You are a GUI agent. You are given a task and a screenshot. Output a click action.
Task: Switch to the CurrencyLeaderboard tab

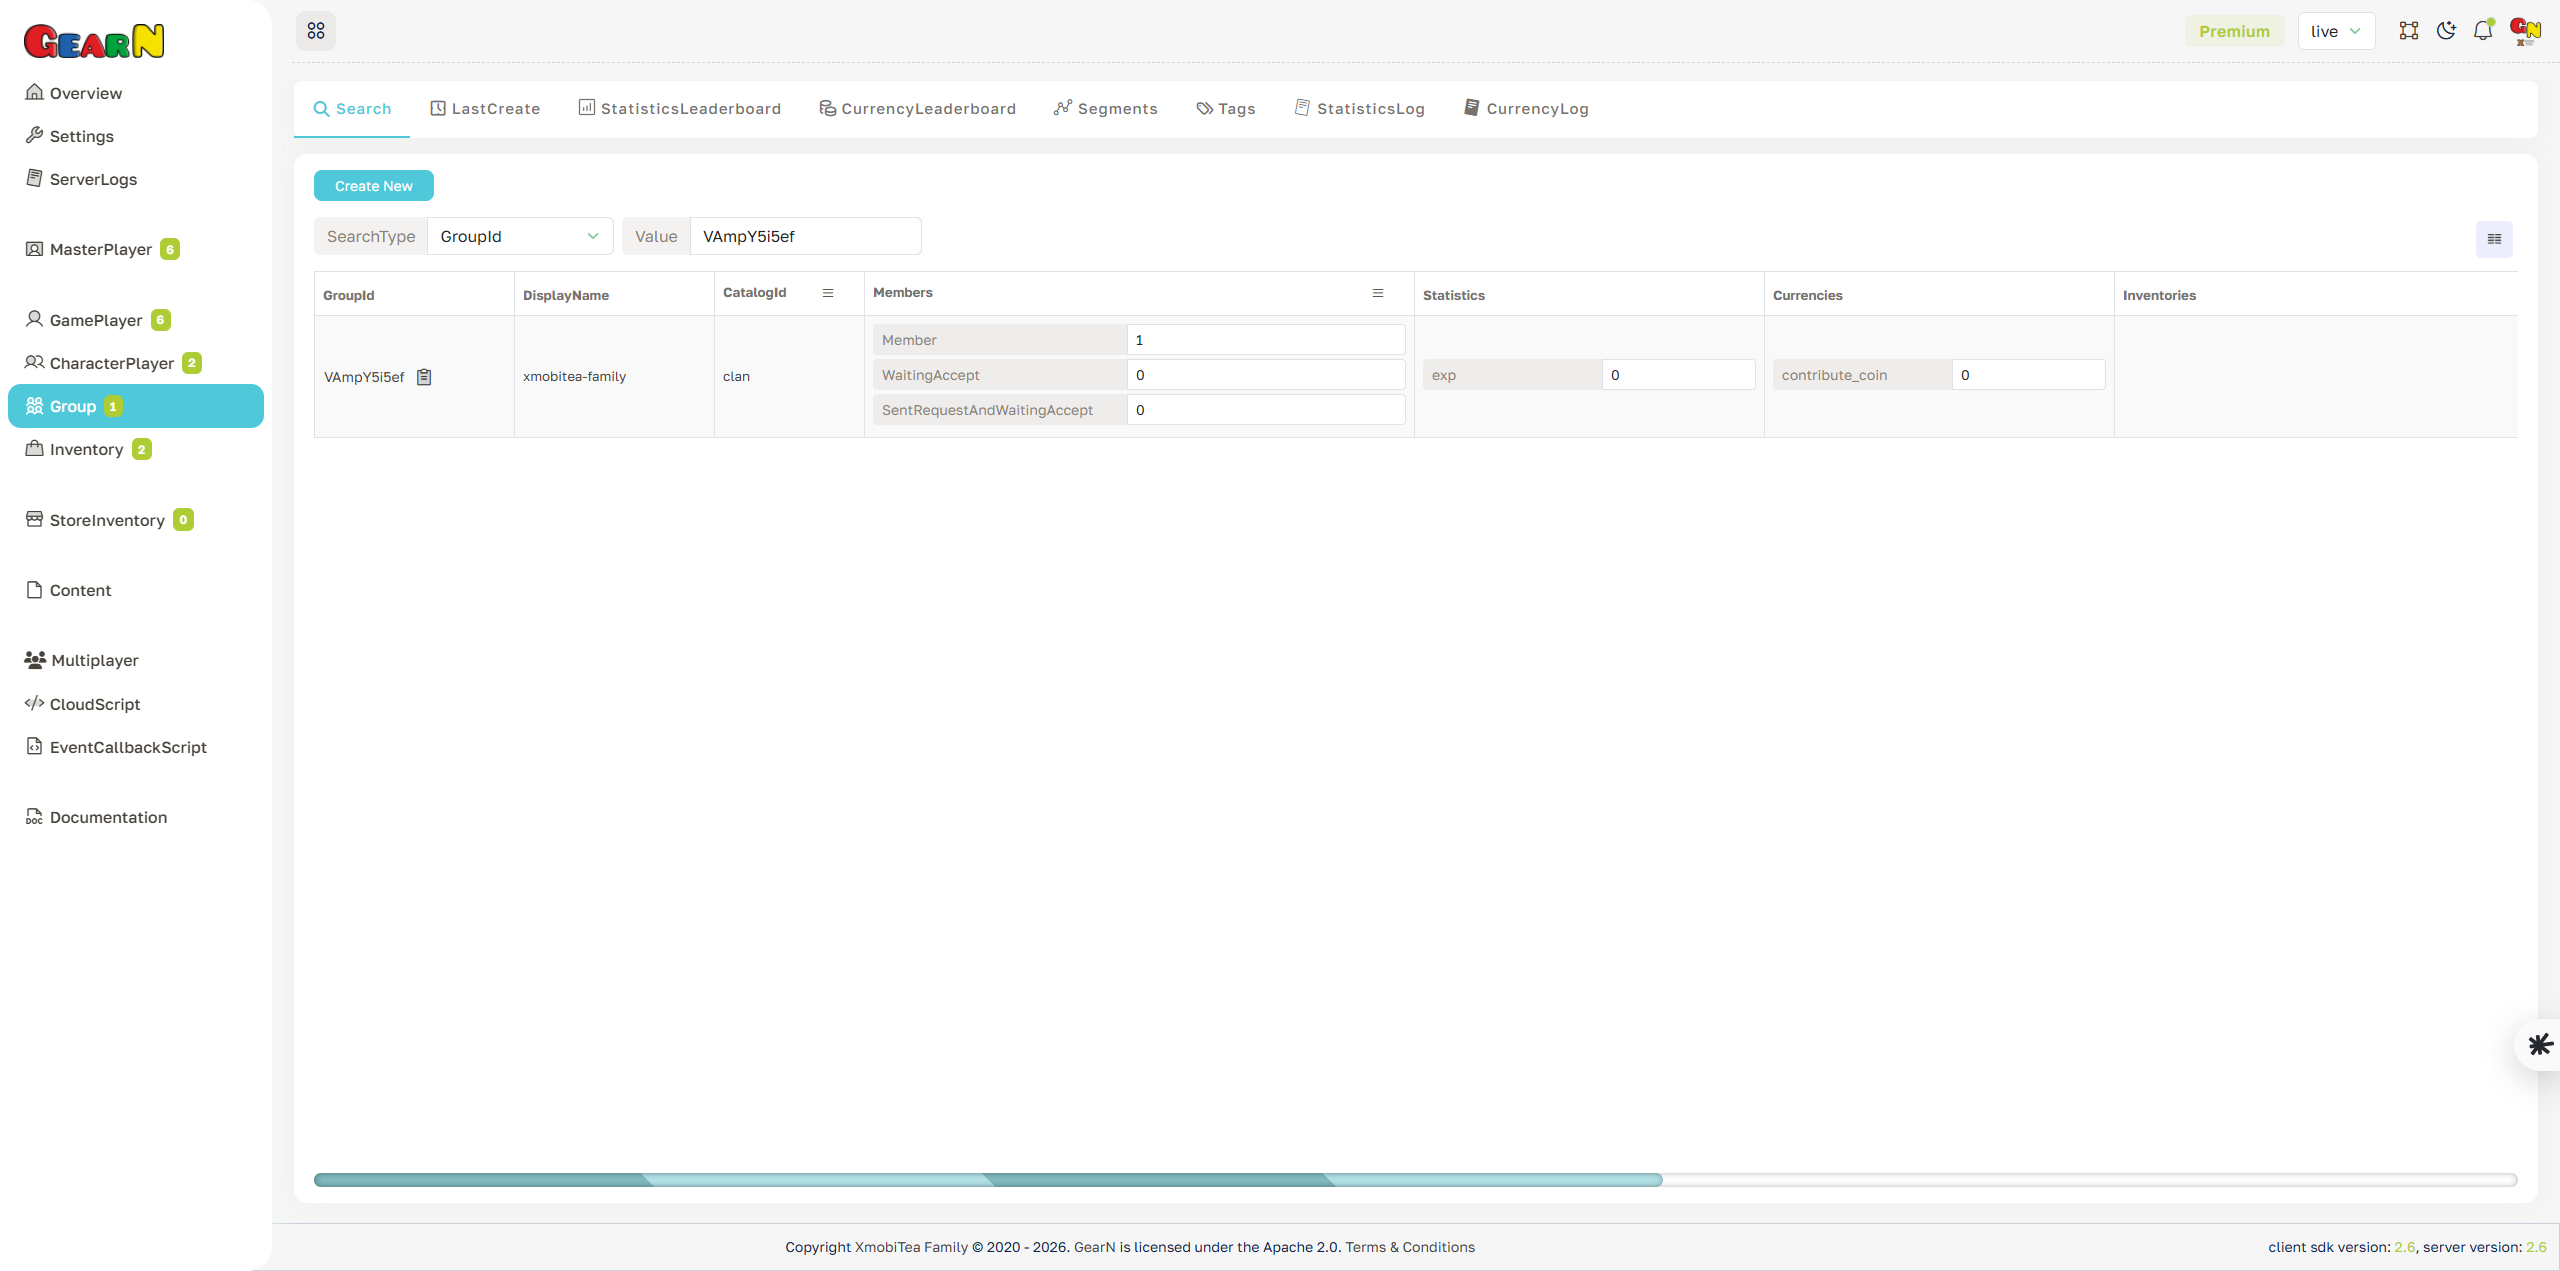[916, 108]
